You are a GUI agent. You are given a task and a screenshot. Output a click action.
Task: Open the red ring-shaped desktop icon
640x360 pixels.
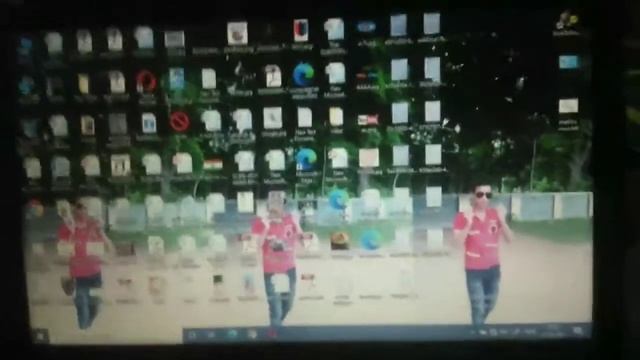click(146, 81)
